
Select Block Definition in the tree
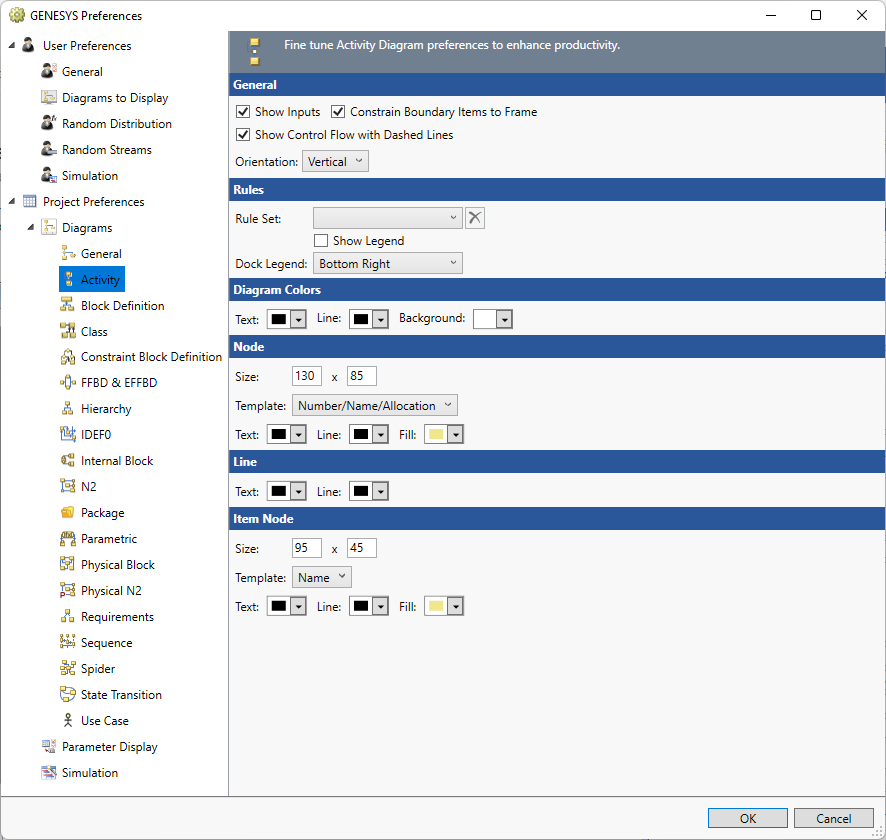pos(122,306)
